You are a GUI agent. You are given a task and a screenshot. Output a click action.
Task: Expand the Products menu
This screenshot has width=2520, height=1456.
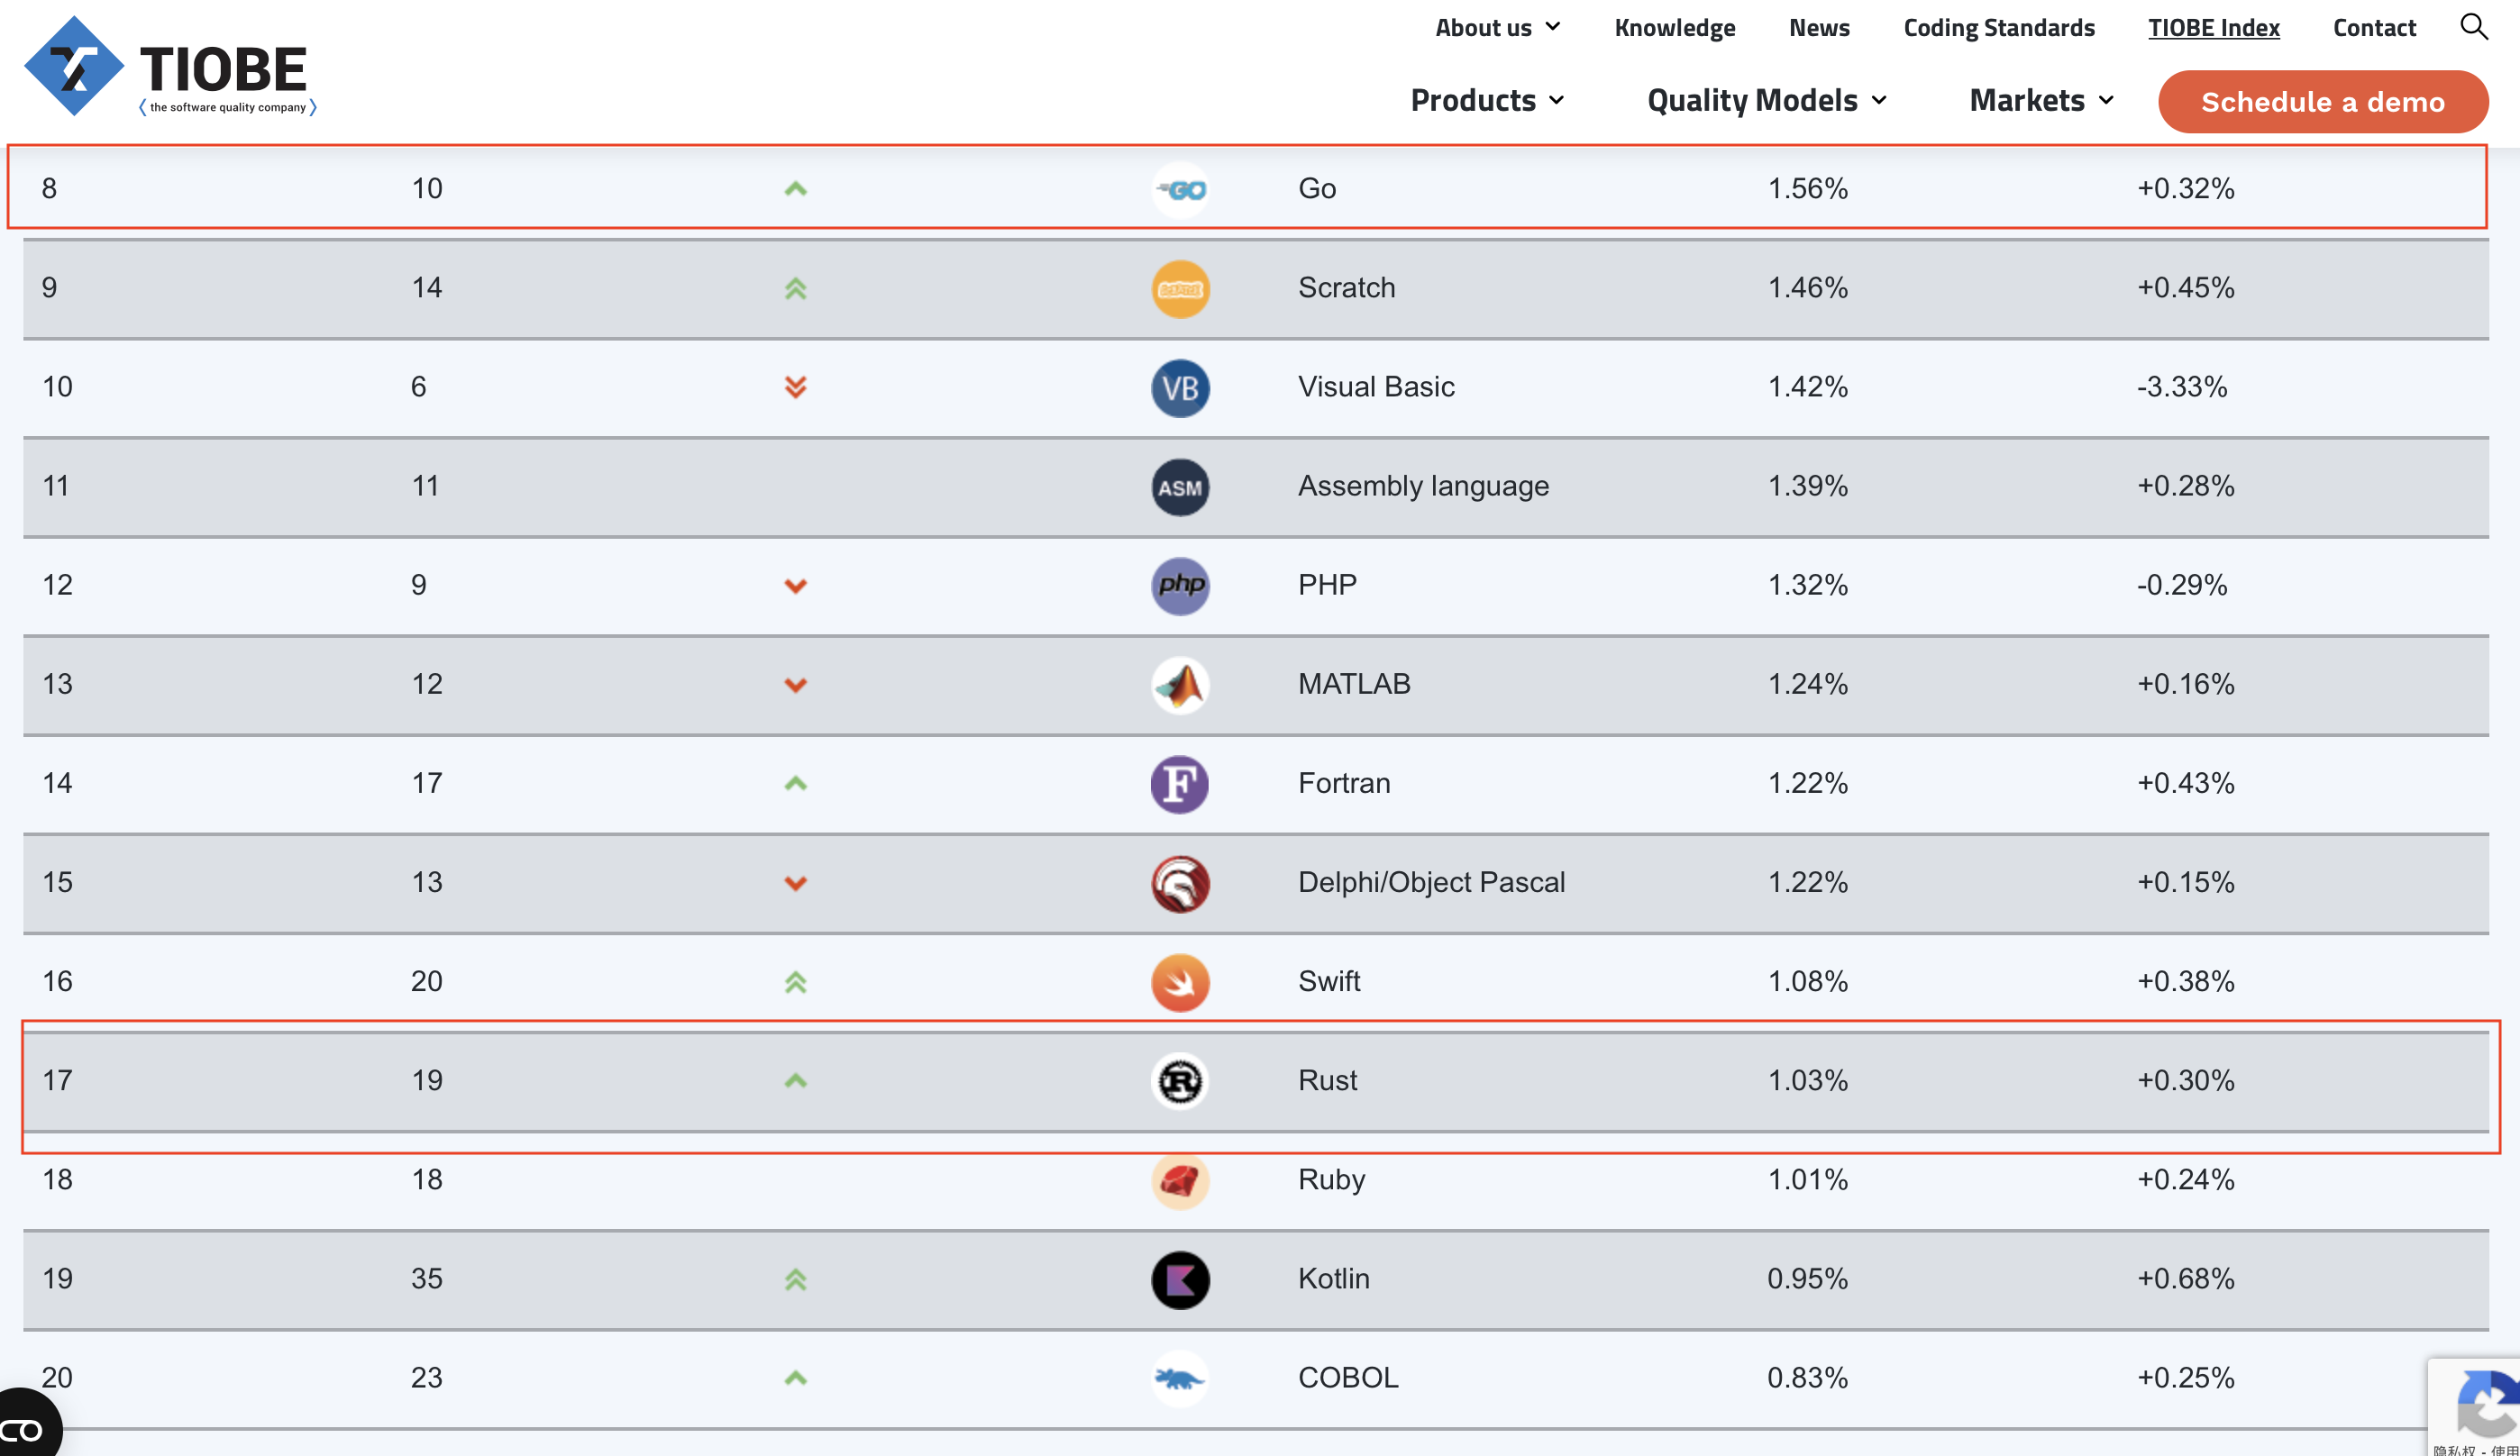pos(1487,100)
